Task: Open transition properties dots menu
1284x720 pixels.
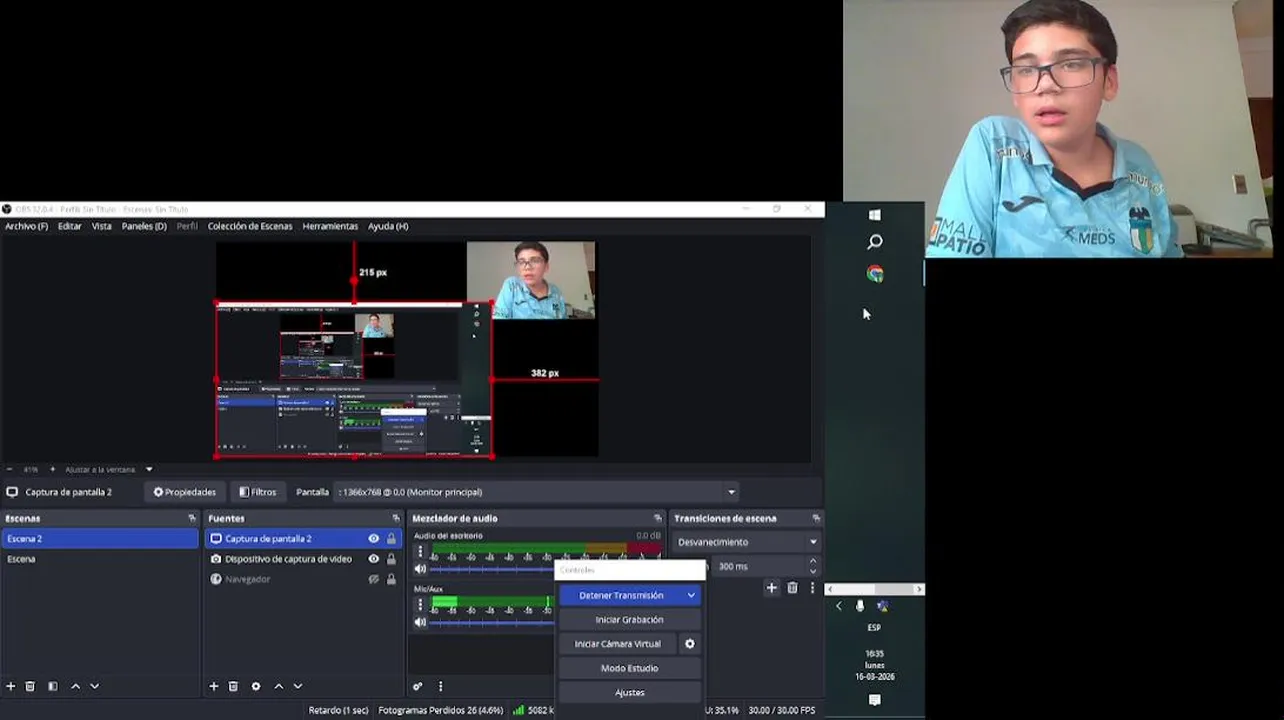Action: pos(812,588)
